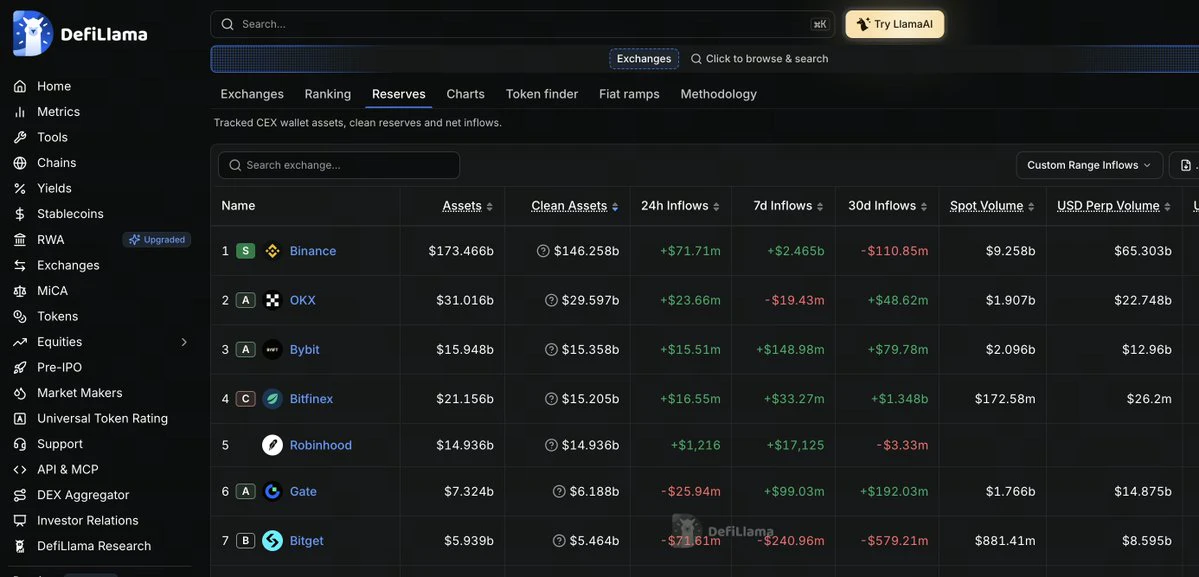Open Metrics via its bar-chart icon
Image resolution: width=1199 pixels, height=577 pixels.
[x=21, y=112]
